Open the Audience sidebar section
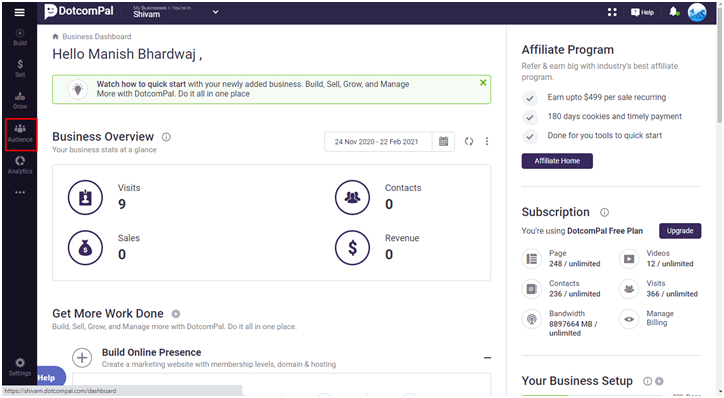 (20, 133)
